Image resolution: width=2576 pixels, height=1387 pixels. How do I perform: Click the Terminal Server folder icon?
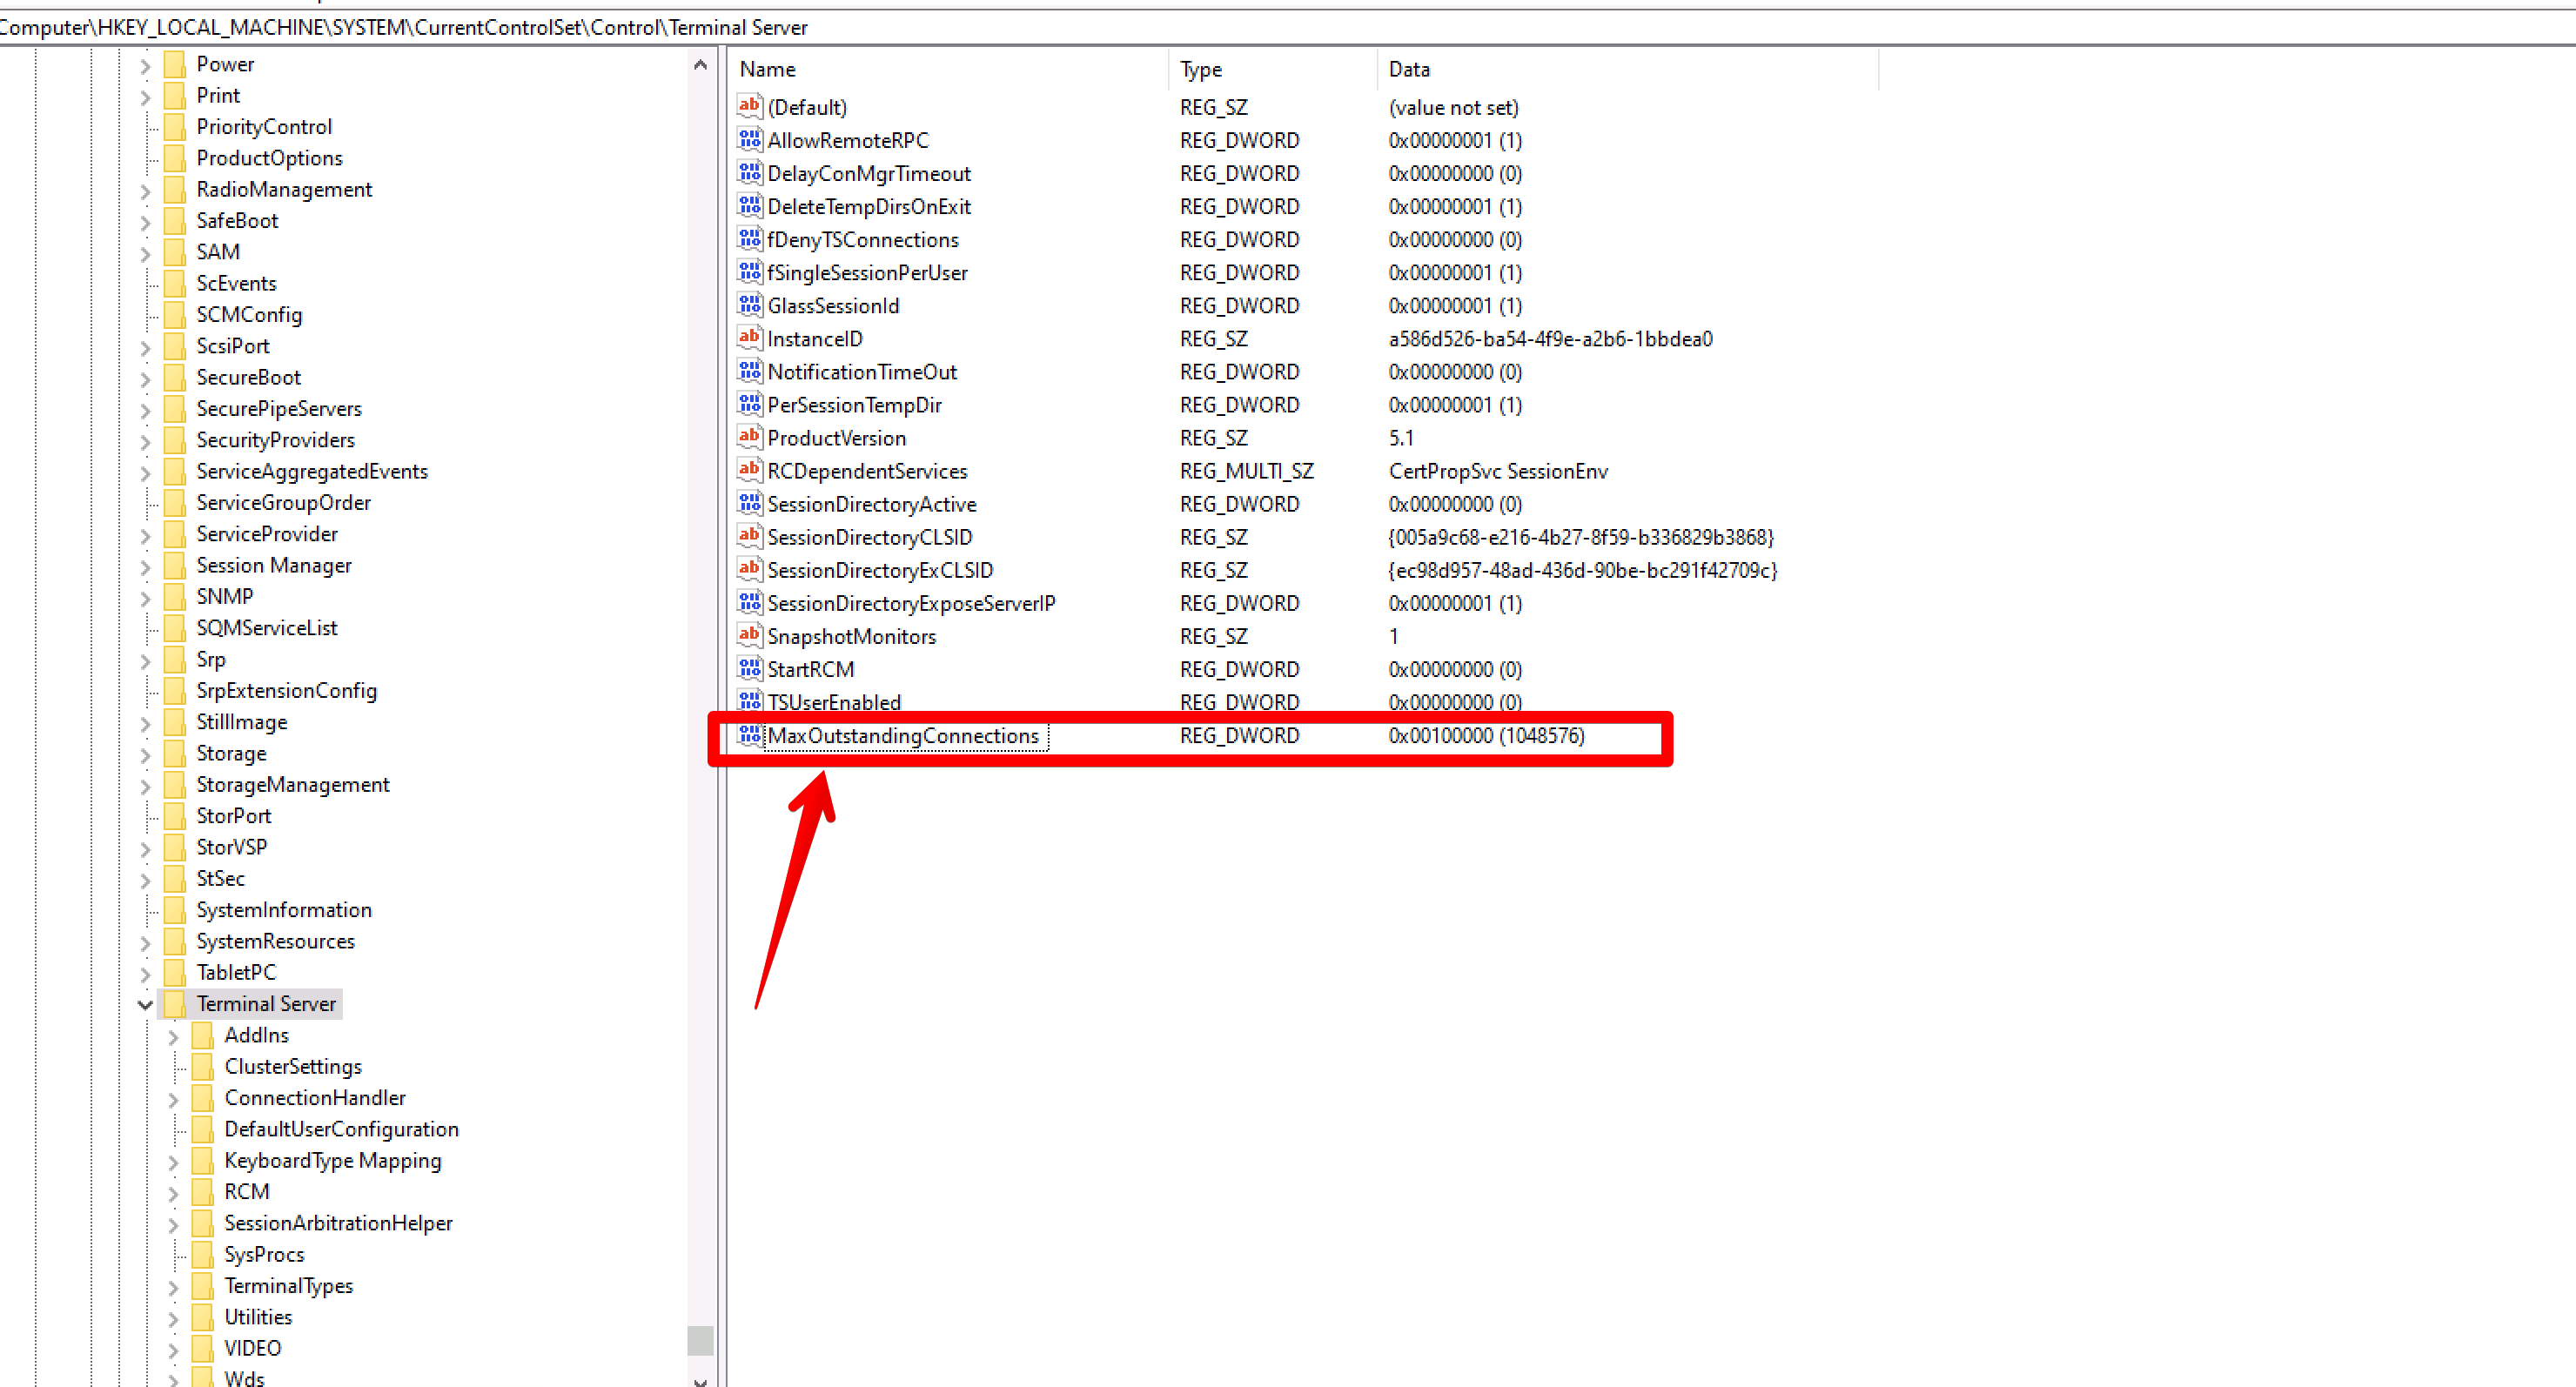point(175,1004)
